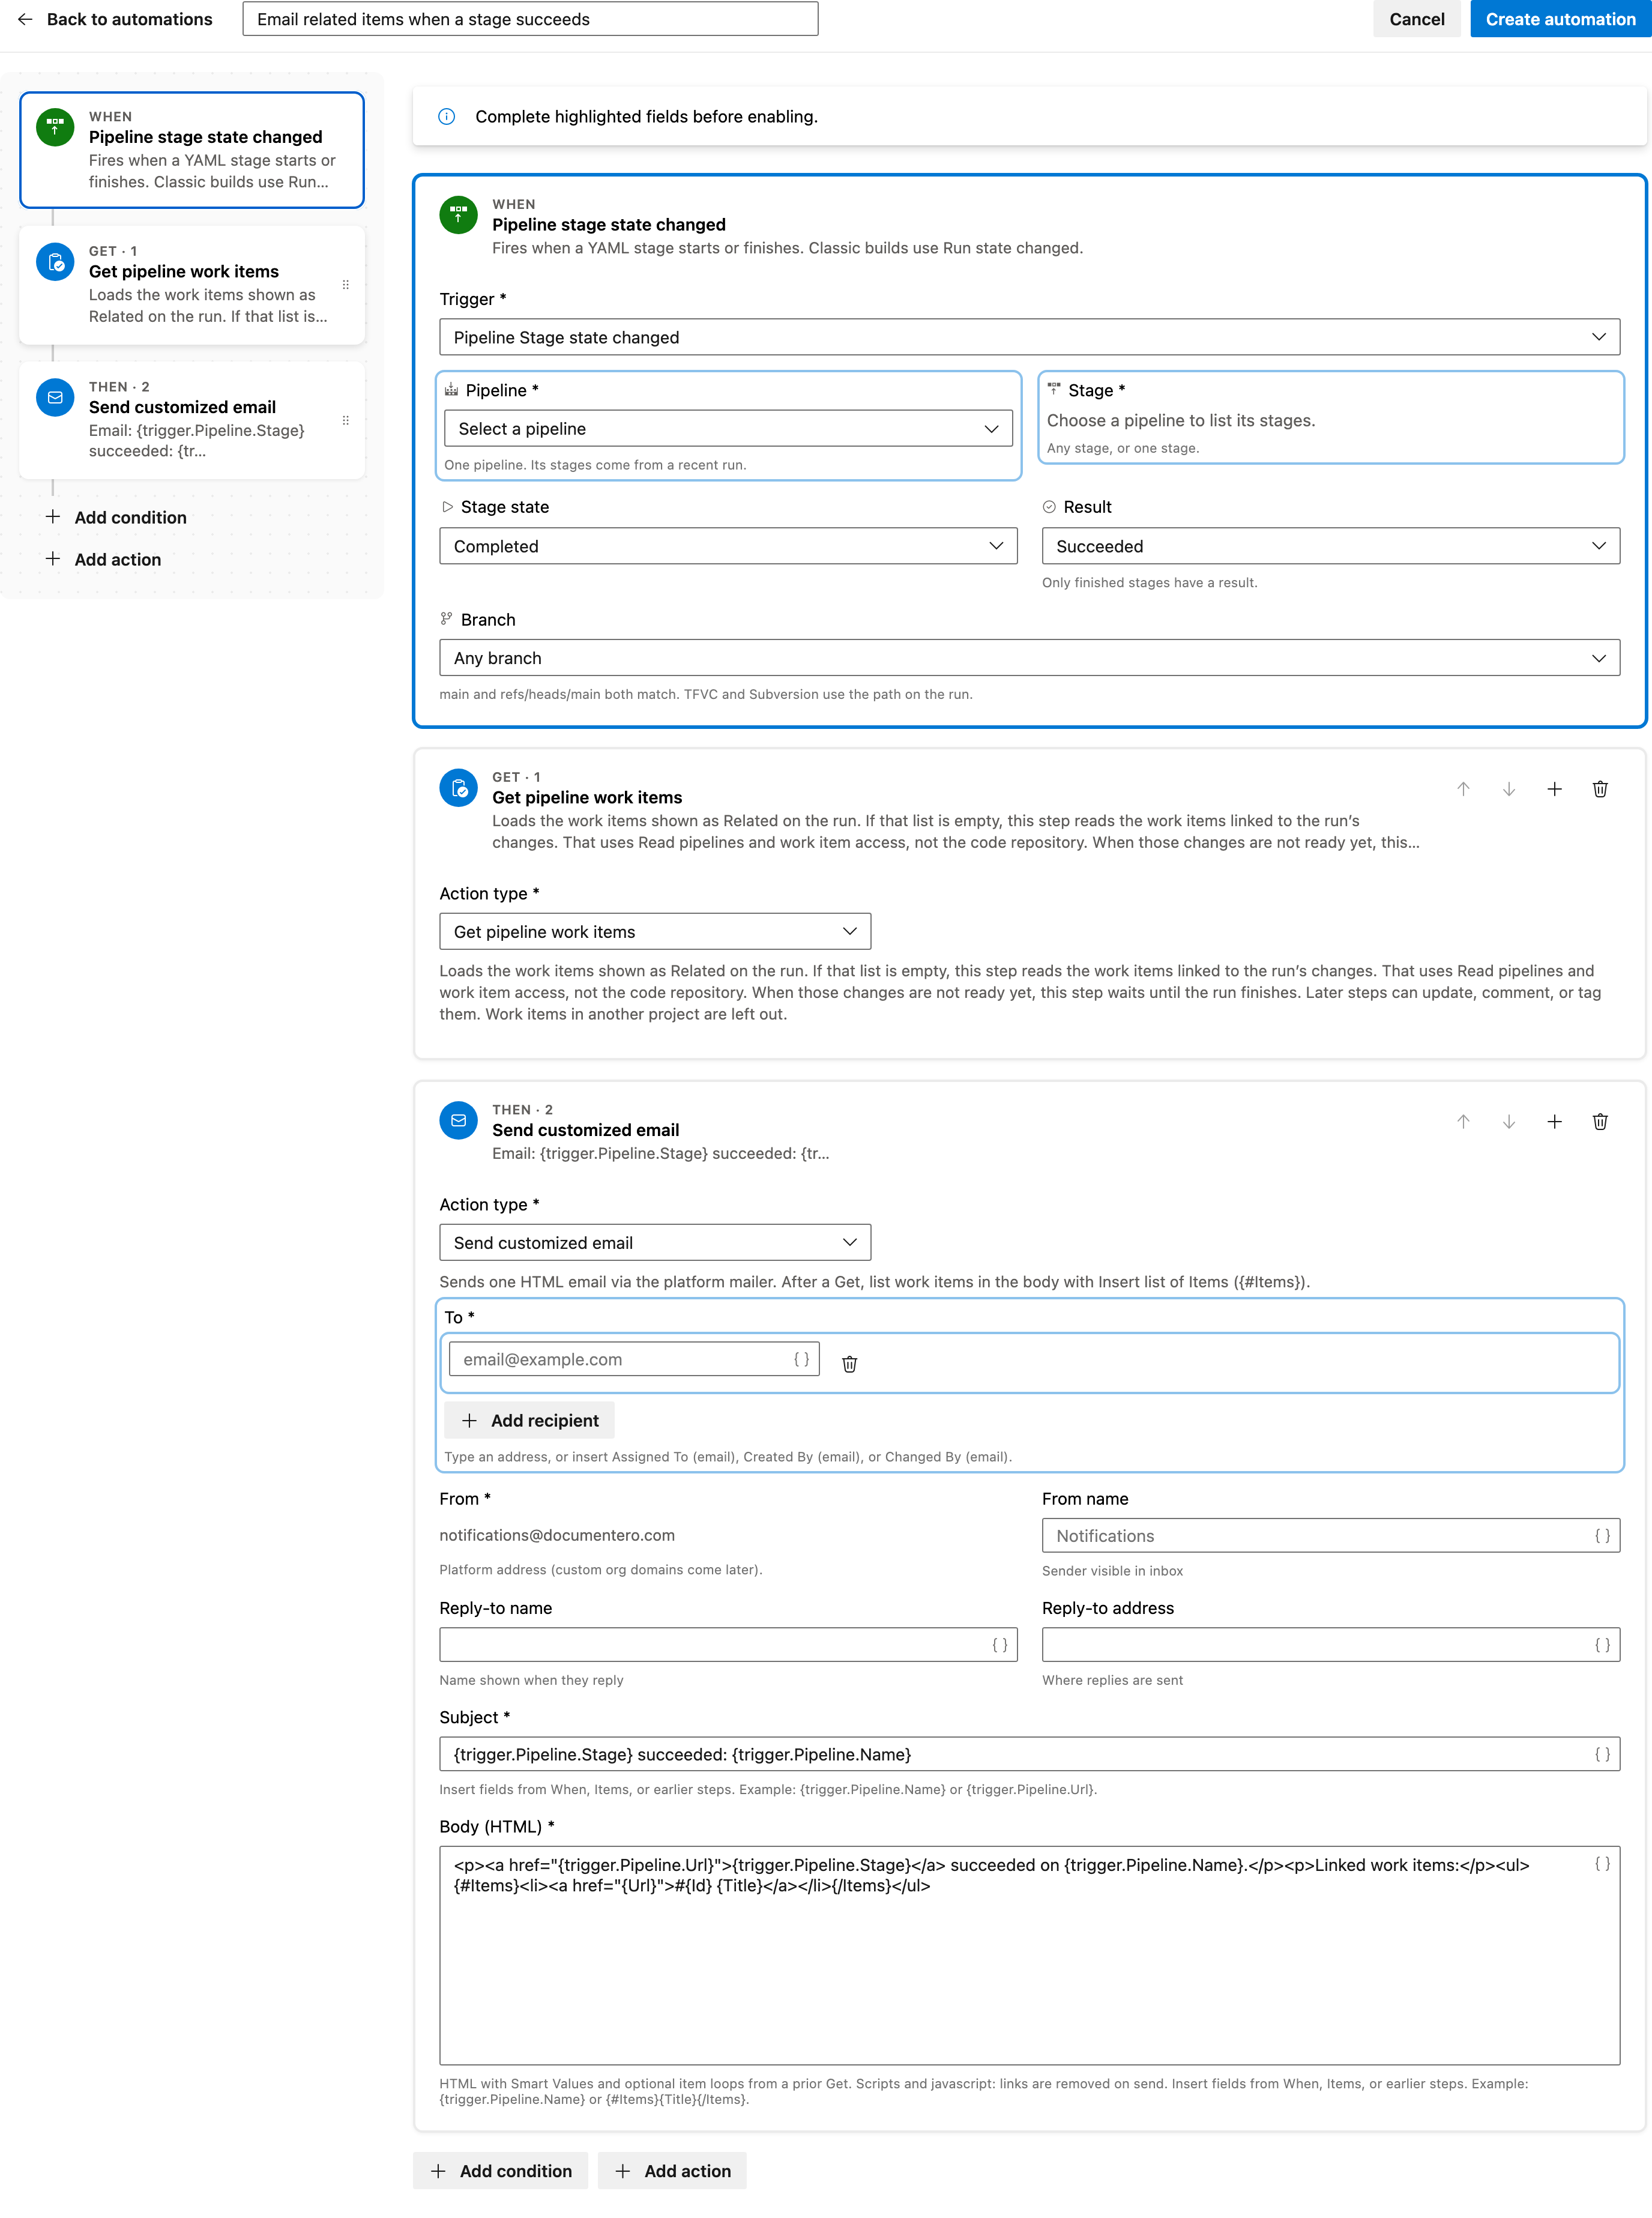Go back to the automations list

pyautogui.click(x=115, y=19)
